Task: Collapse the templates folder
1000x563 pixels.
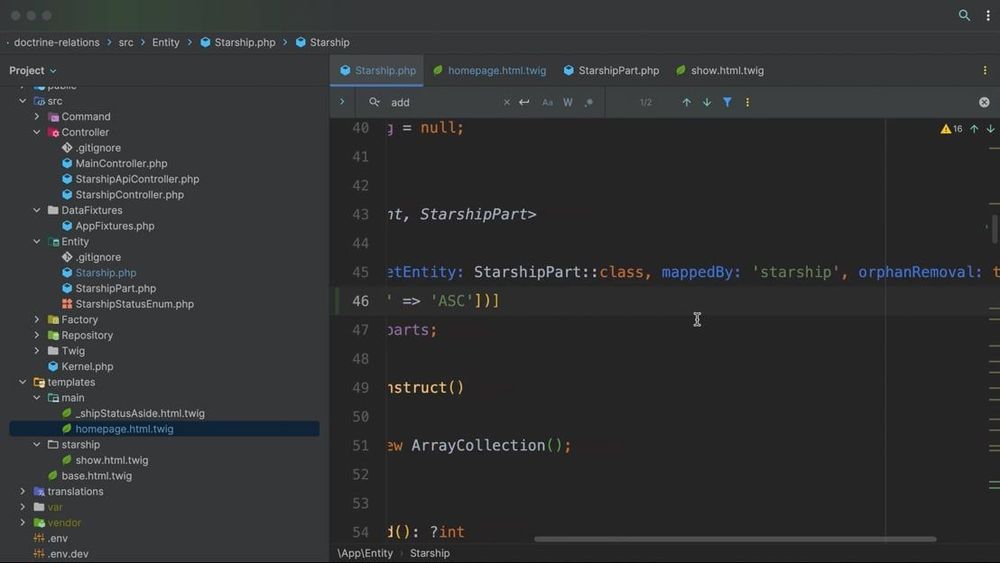Action: (22, 382)
